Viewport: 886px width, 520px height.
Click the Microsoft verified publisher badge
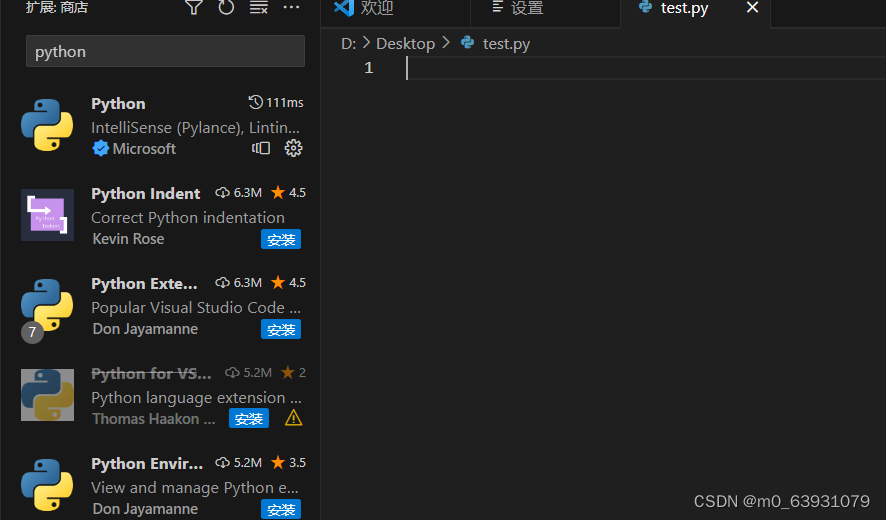click(x=101, y=149)
